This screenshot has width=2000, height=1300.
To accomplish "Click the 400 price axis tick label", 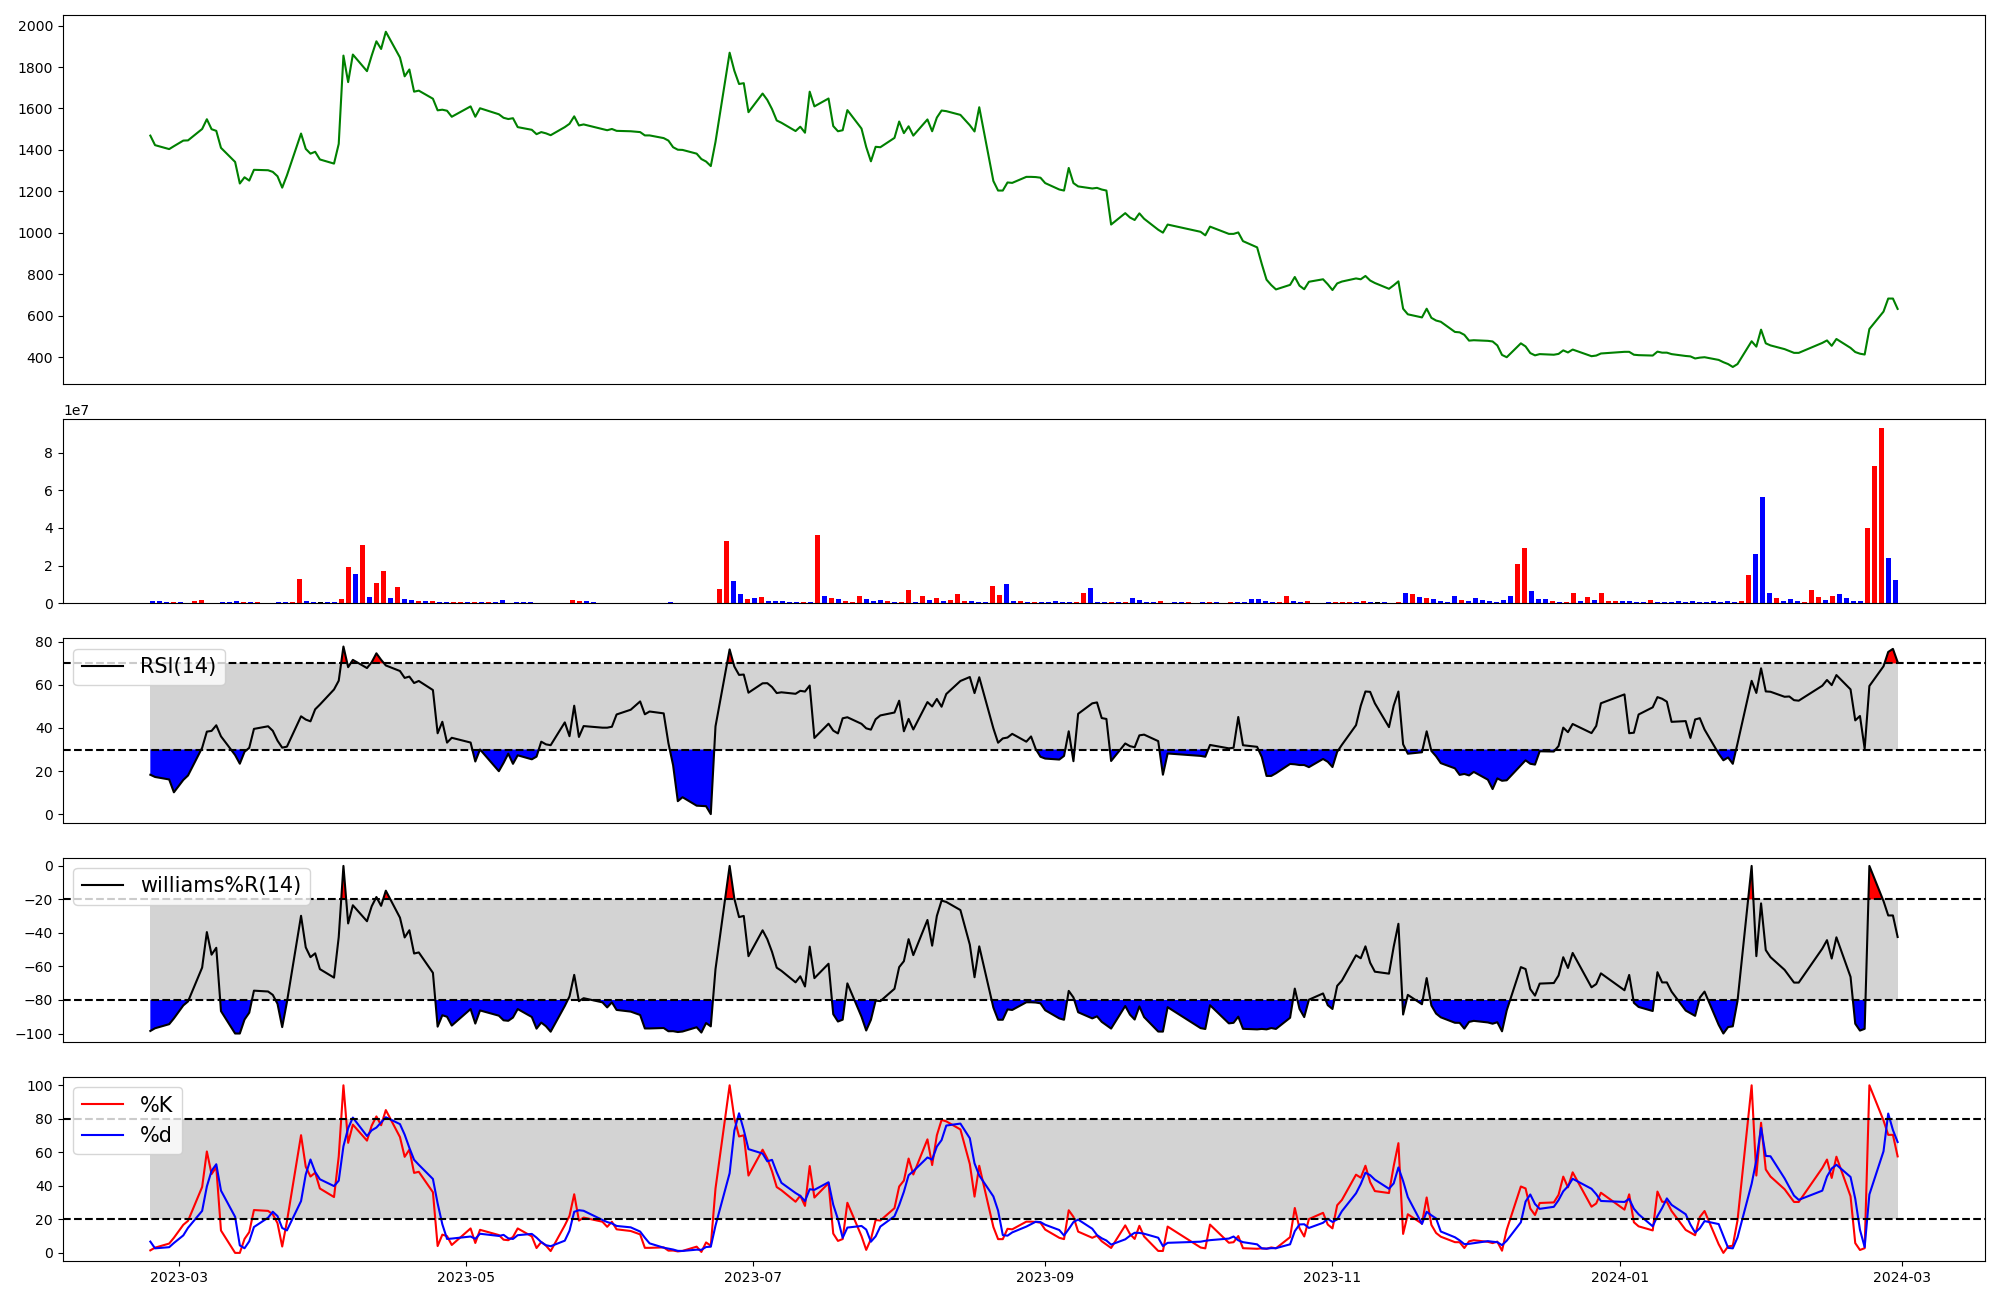I will (41, 358).
